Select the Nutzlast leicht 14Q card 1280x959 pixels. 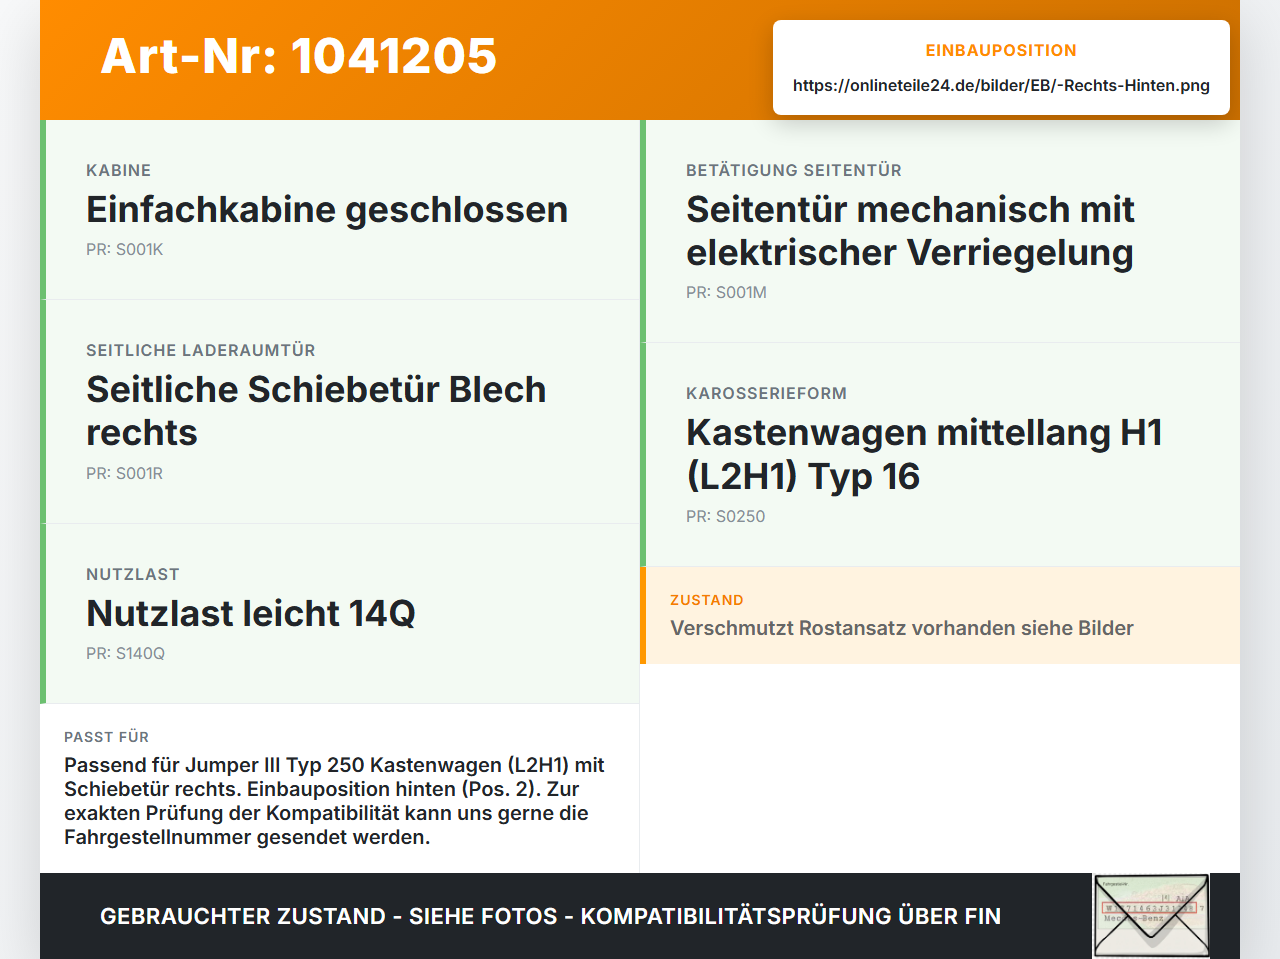coord(340,614)
